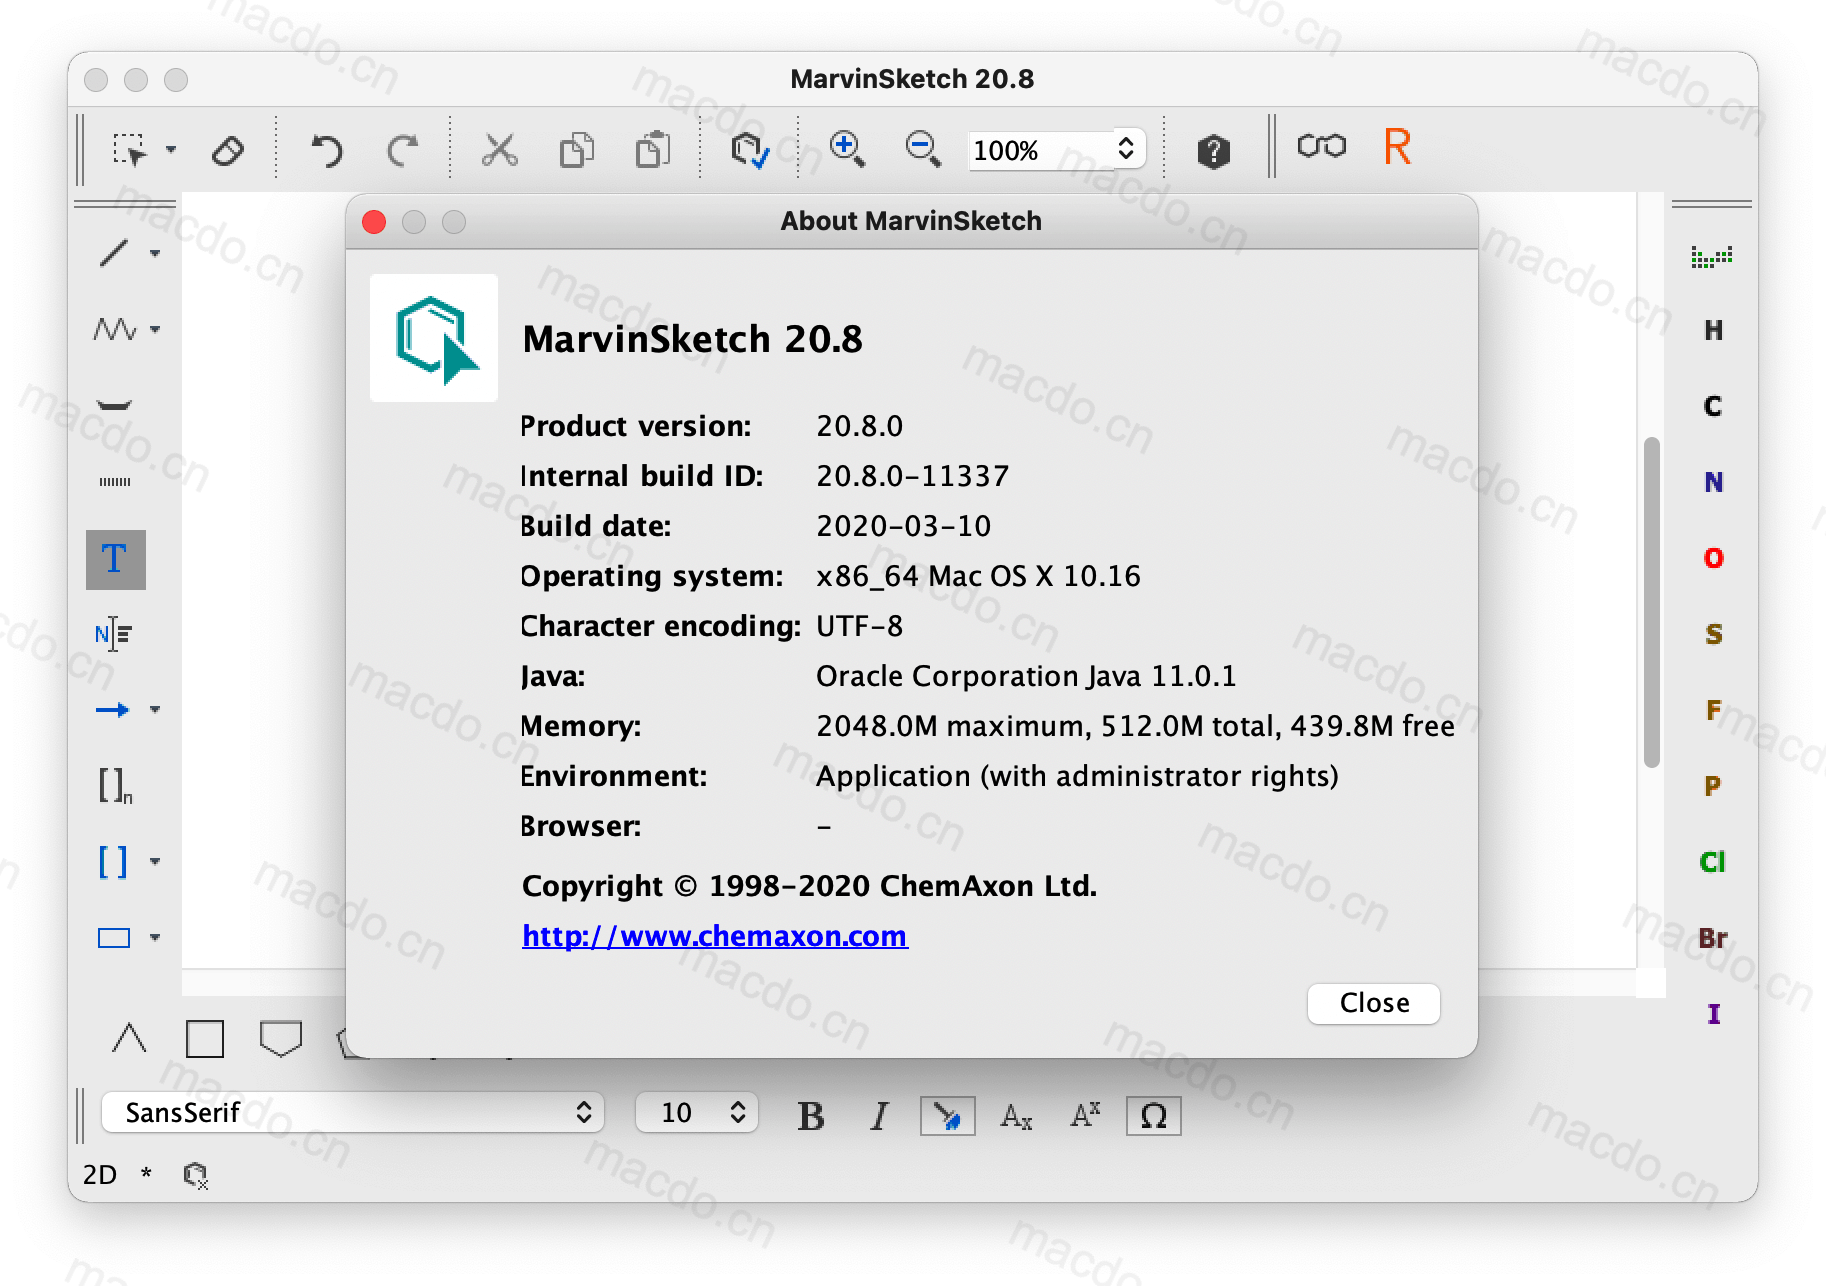Choose Carbon atom C
Image resolution: width=1826 pixels, height=1286 pixels.
pos(1713,406)
